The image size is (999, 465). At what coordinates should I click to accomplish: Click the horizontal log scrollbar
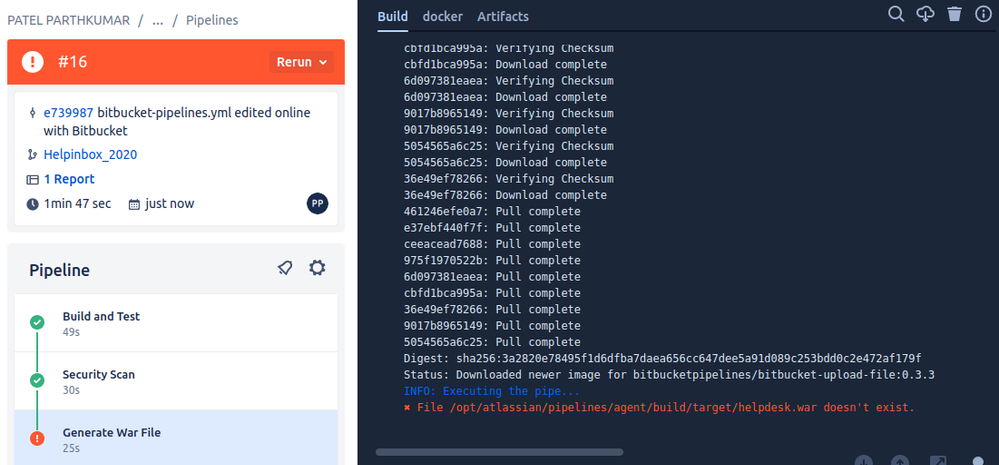pyautogui.click(x=499, y=452)
